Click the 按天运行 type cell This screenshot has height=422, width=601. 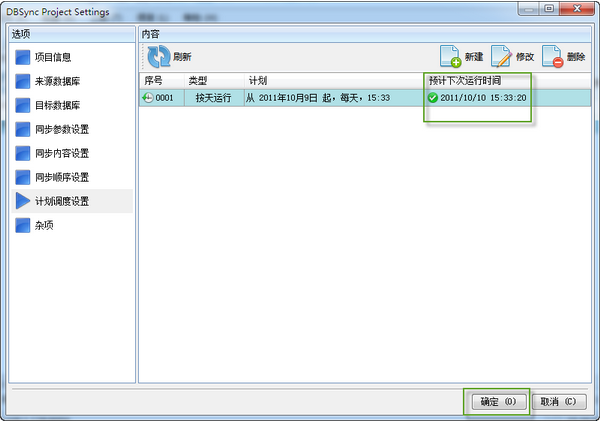tap(213, 98)
